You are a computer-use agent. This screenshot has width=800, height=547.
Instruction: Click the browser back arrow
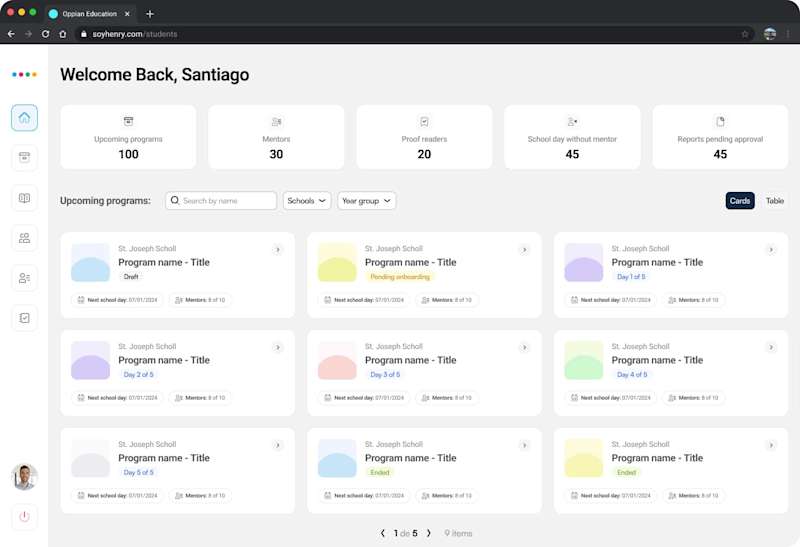coord(11,34)
